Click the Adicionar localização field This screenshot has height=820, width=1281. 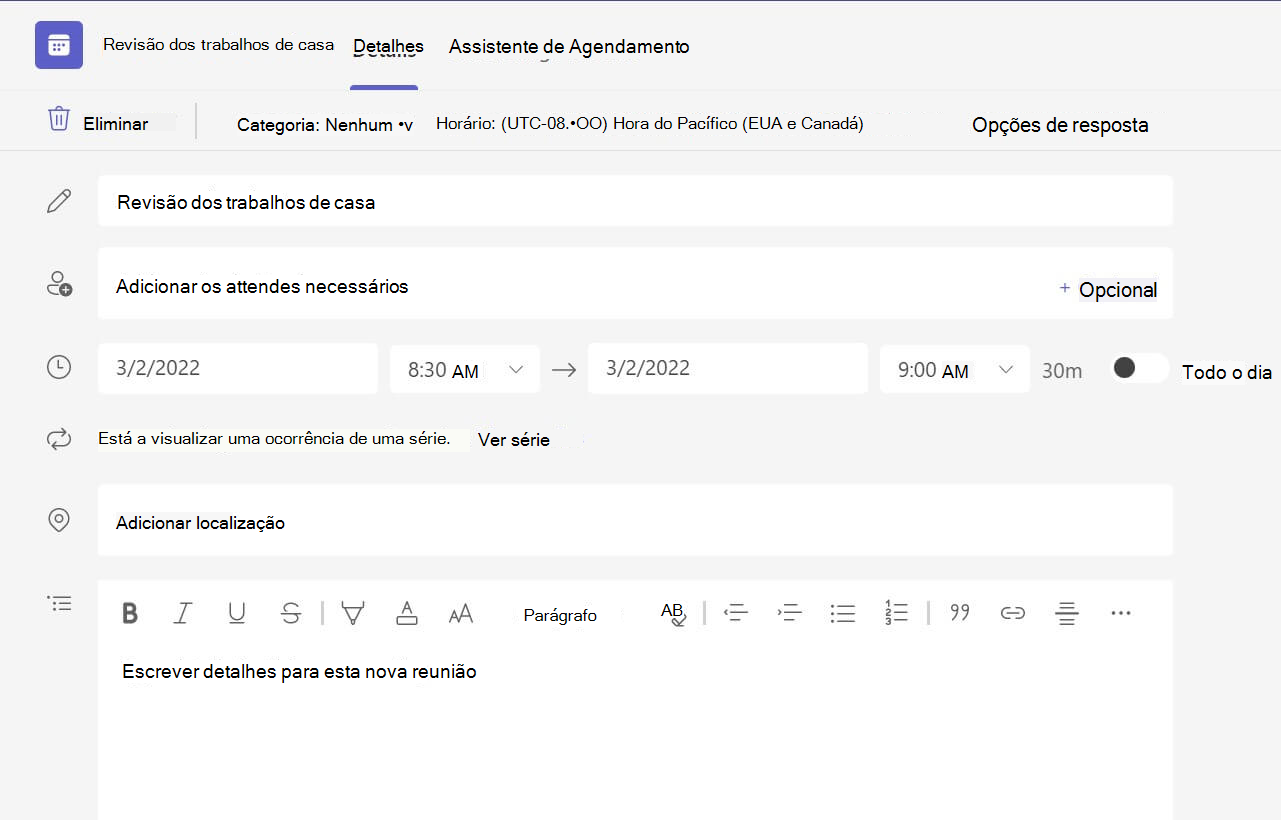[635, 520]
